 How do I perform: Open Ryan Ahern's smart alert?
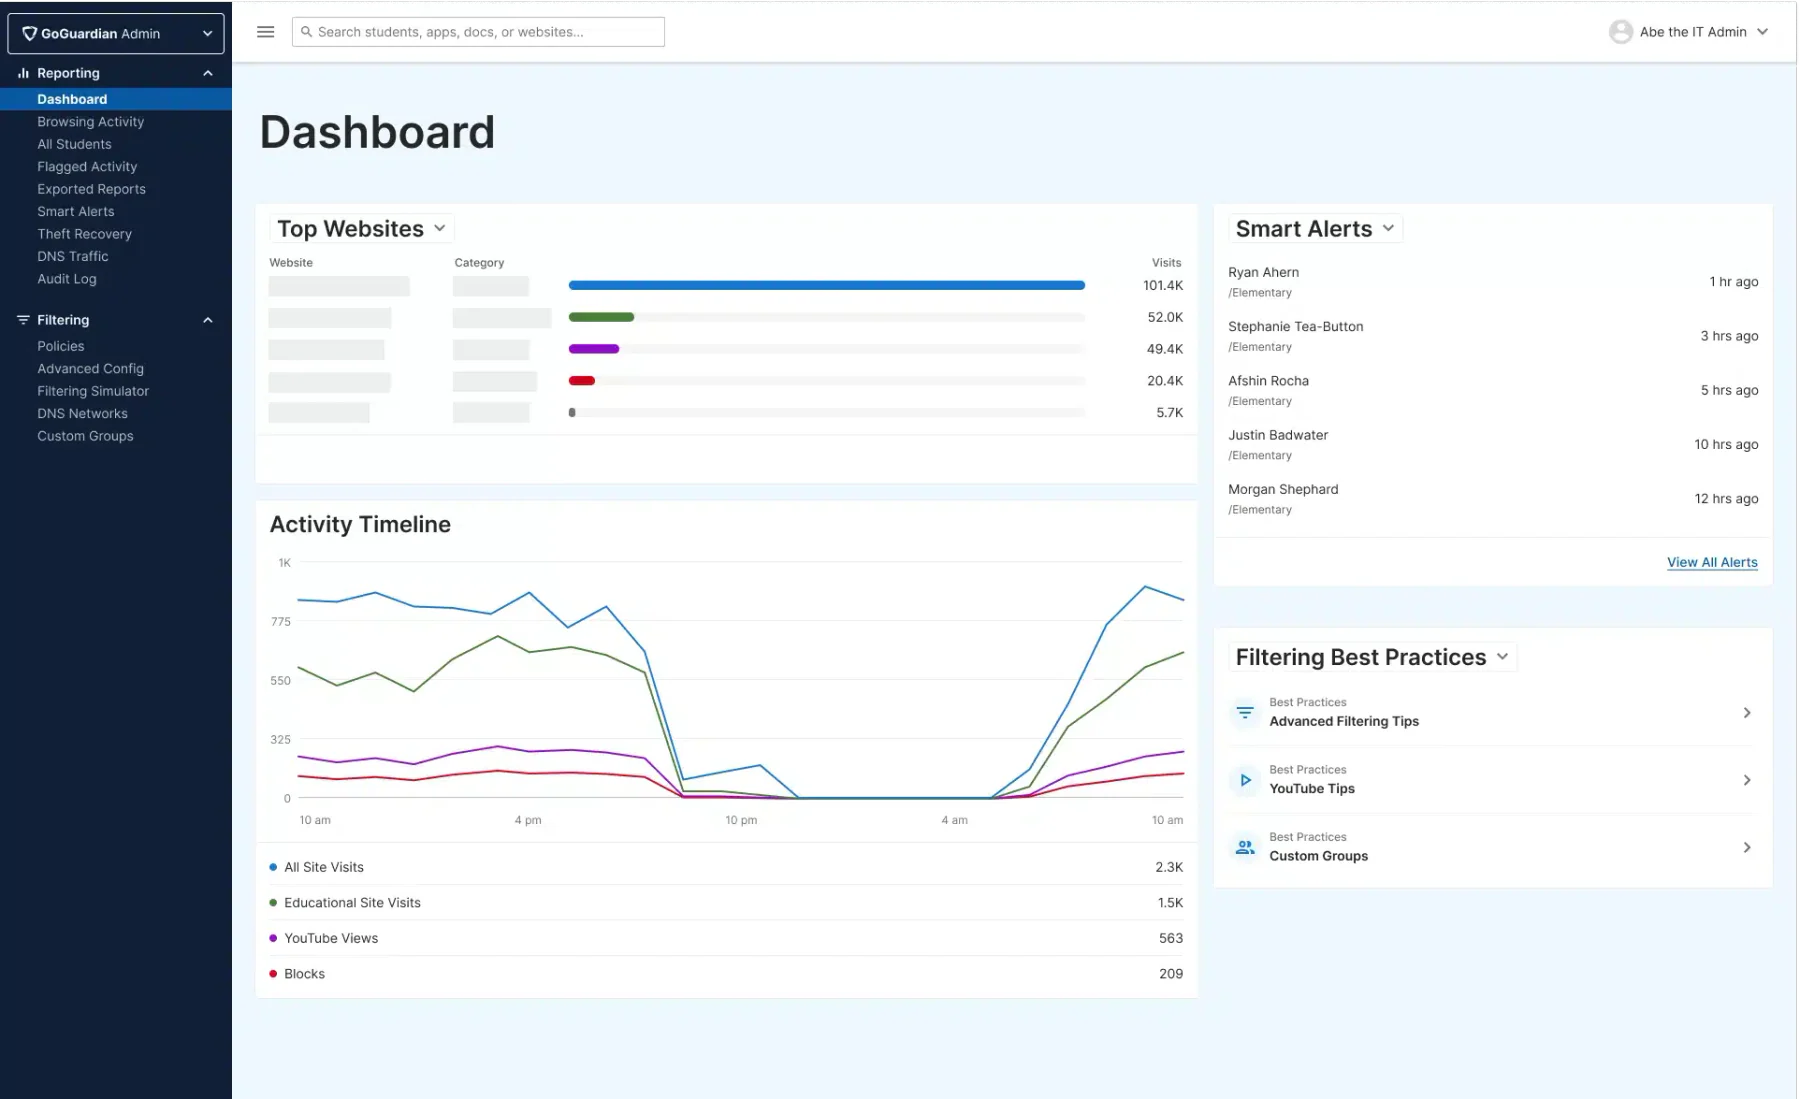(x=1493, y=282)
